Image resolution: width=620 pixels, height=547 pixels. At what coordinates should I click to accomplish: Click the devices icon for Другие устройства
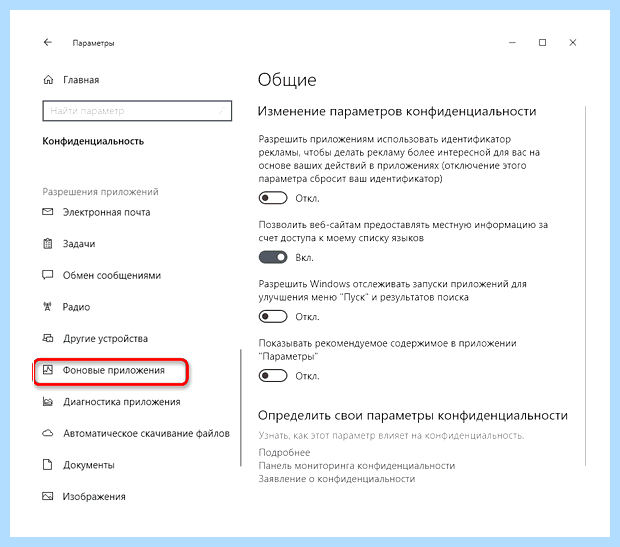48,338
